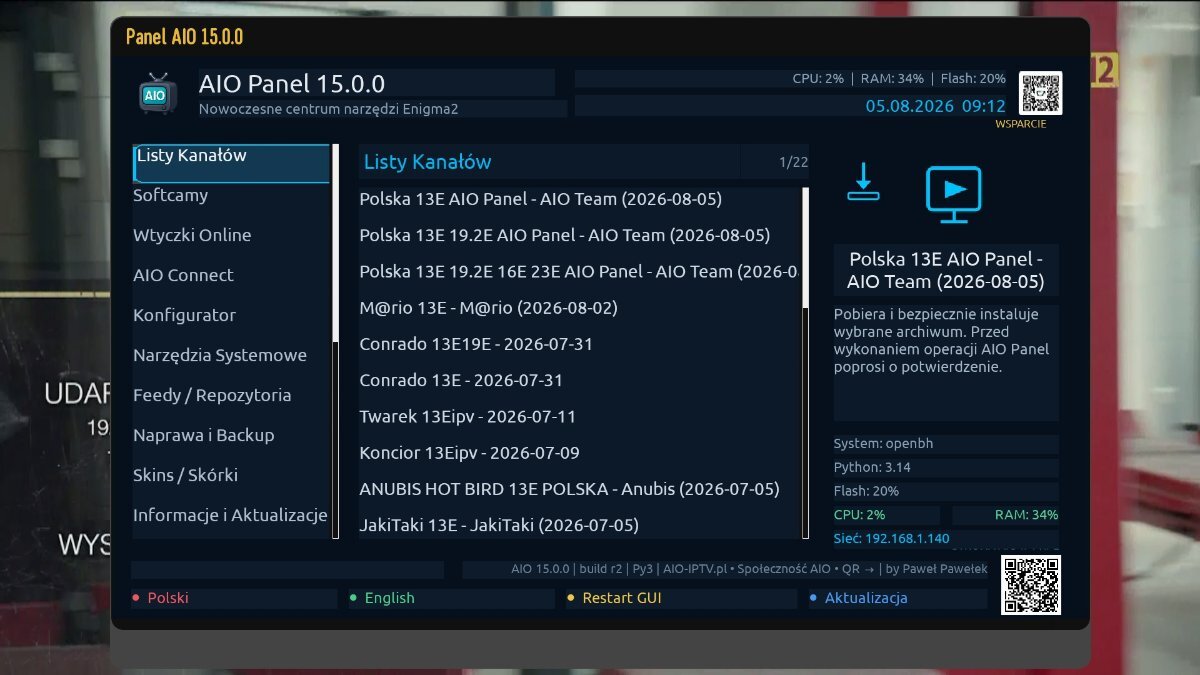Click the red Polski dot

tap(136, 598)
